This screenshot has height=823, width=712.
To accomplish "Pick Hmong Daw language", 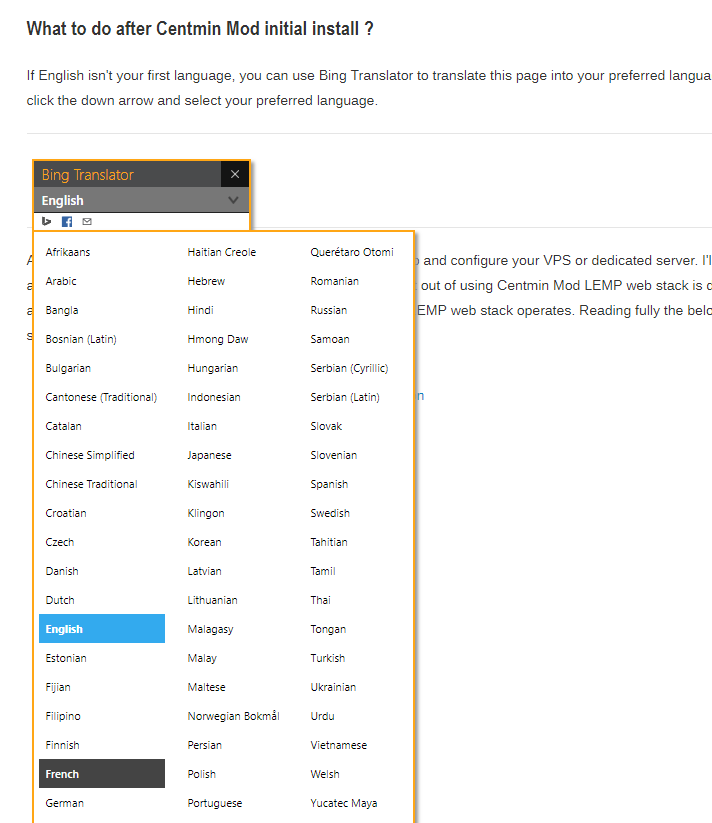I will (x=218, y=339).
